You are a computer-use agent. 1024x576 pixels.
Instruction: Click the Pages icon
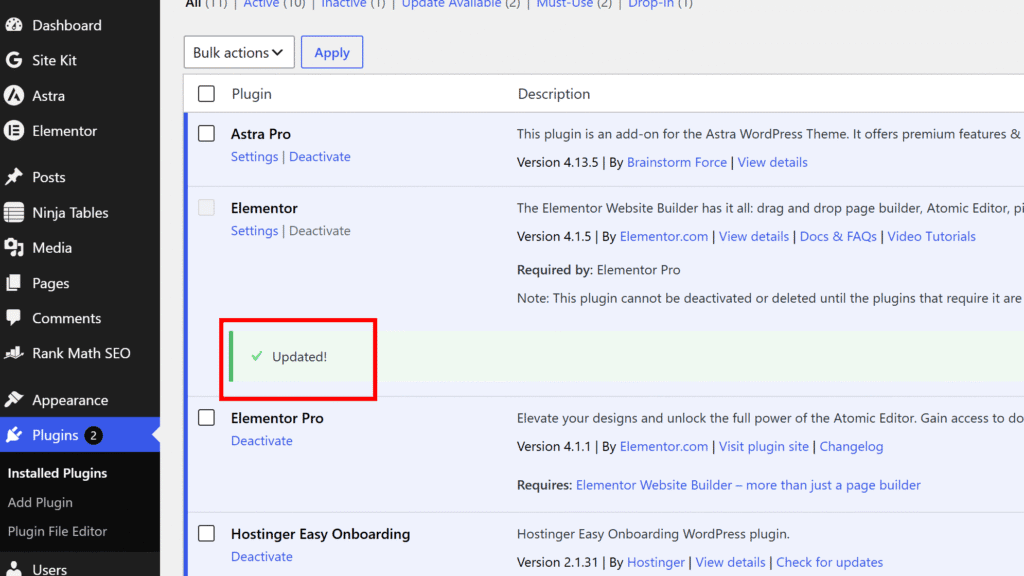tap(14, 283)
